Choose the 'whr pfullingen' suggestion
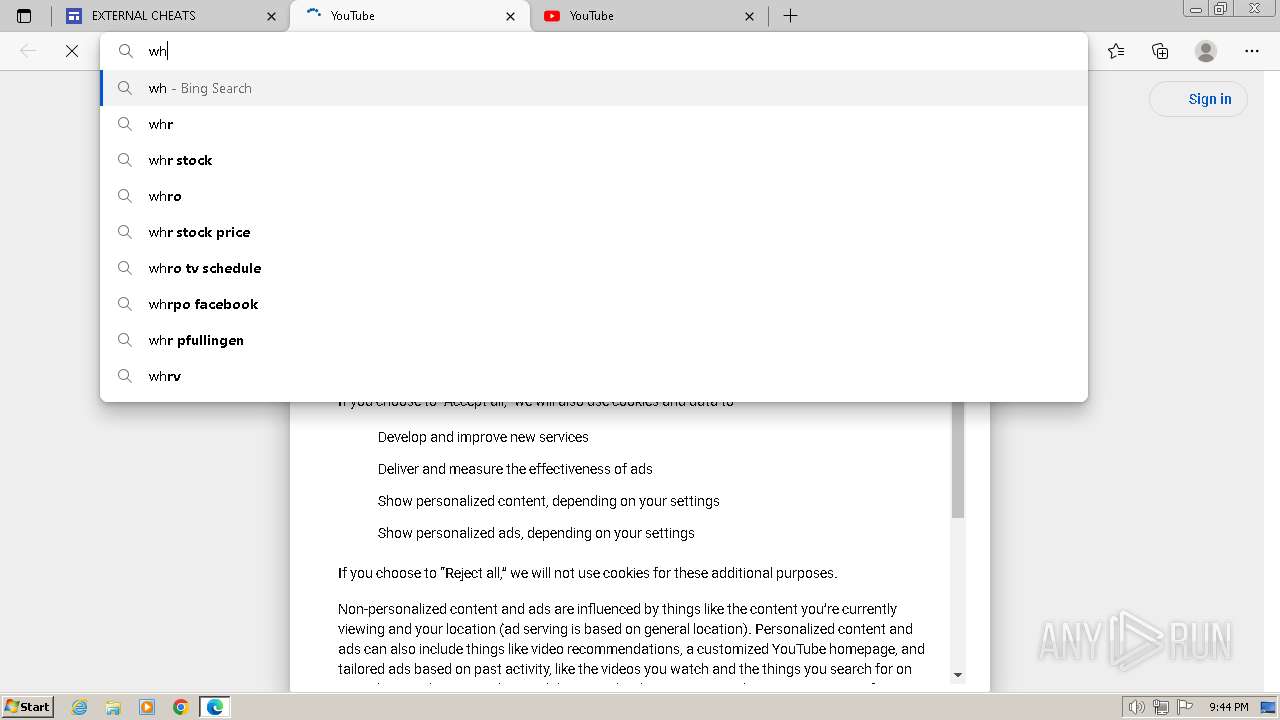The image size is (1280, 720). pos(594,340)
